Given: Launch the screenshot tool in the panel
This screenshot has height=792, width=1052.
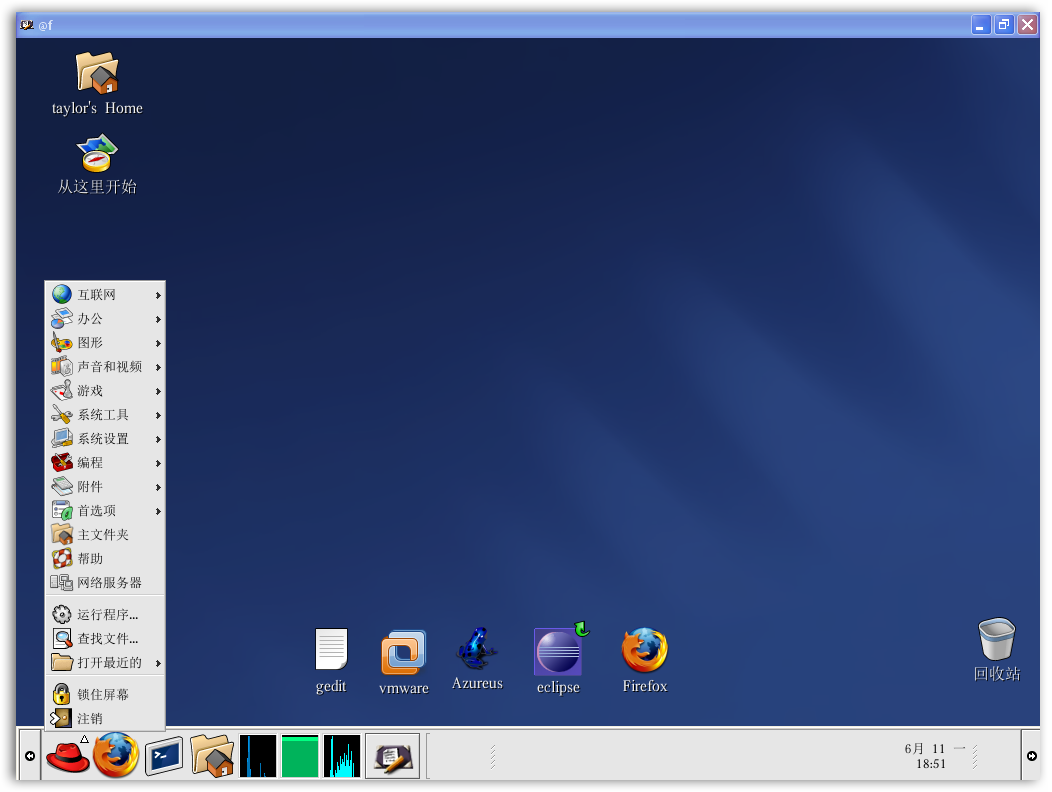Looking at the screenshot, I should [x=392, y=756].
